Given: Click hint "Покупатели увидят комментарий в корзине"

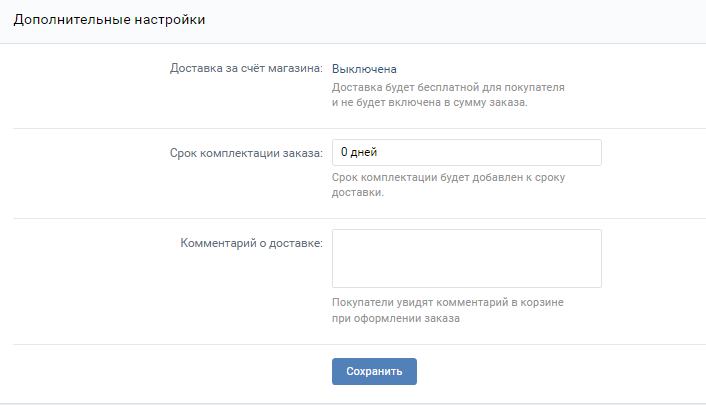Looking at the screenshot, I should pyautogui.click(x=453, y=303).
